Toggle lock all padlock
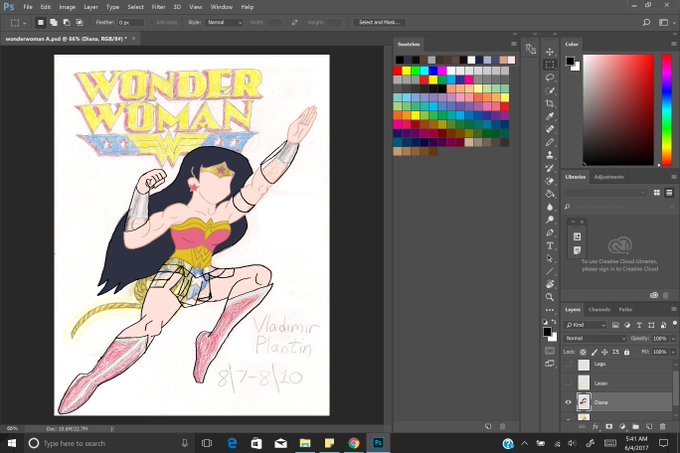The image size is (680, 453). (x=627, y=352)
